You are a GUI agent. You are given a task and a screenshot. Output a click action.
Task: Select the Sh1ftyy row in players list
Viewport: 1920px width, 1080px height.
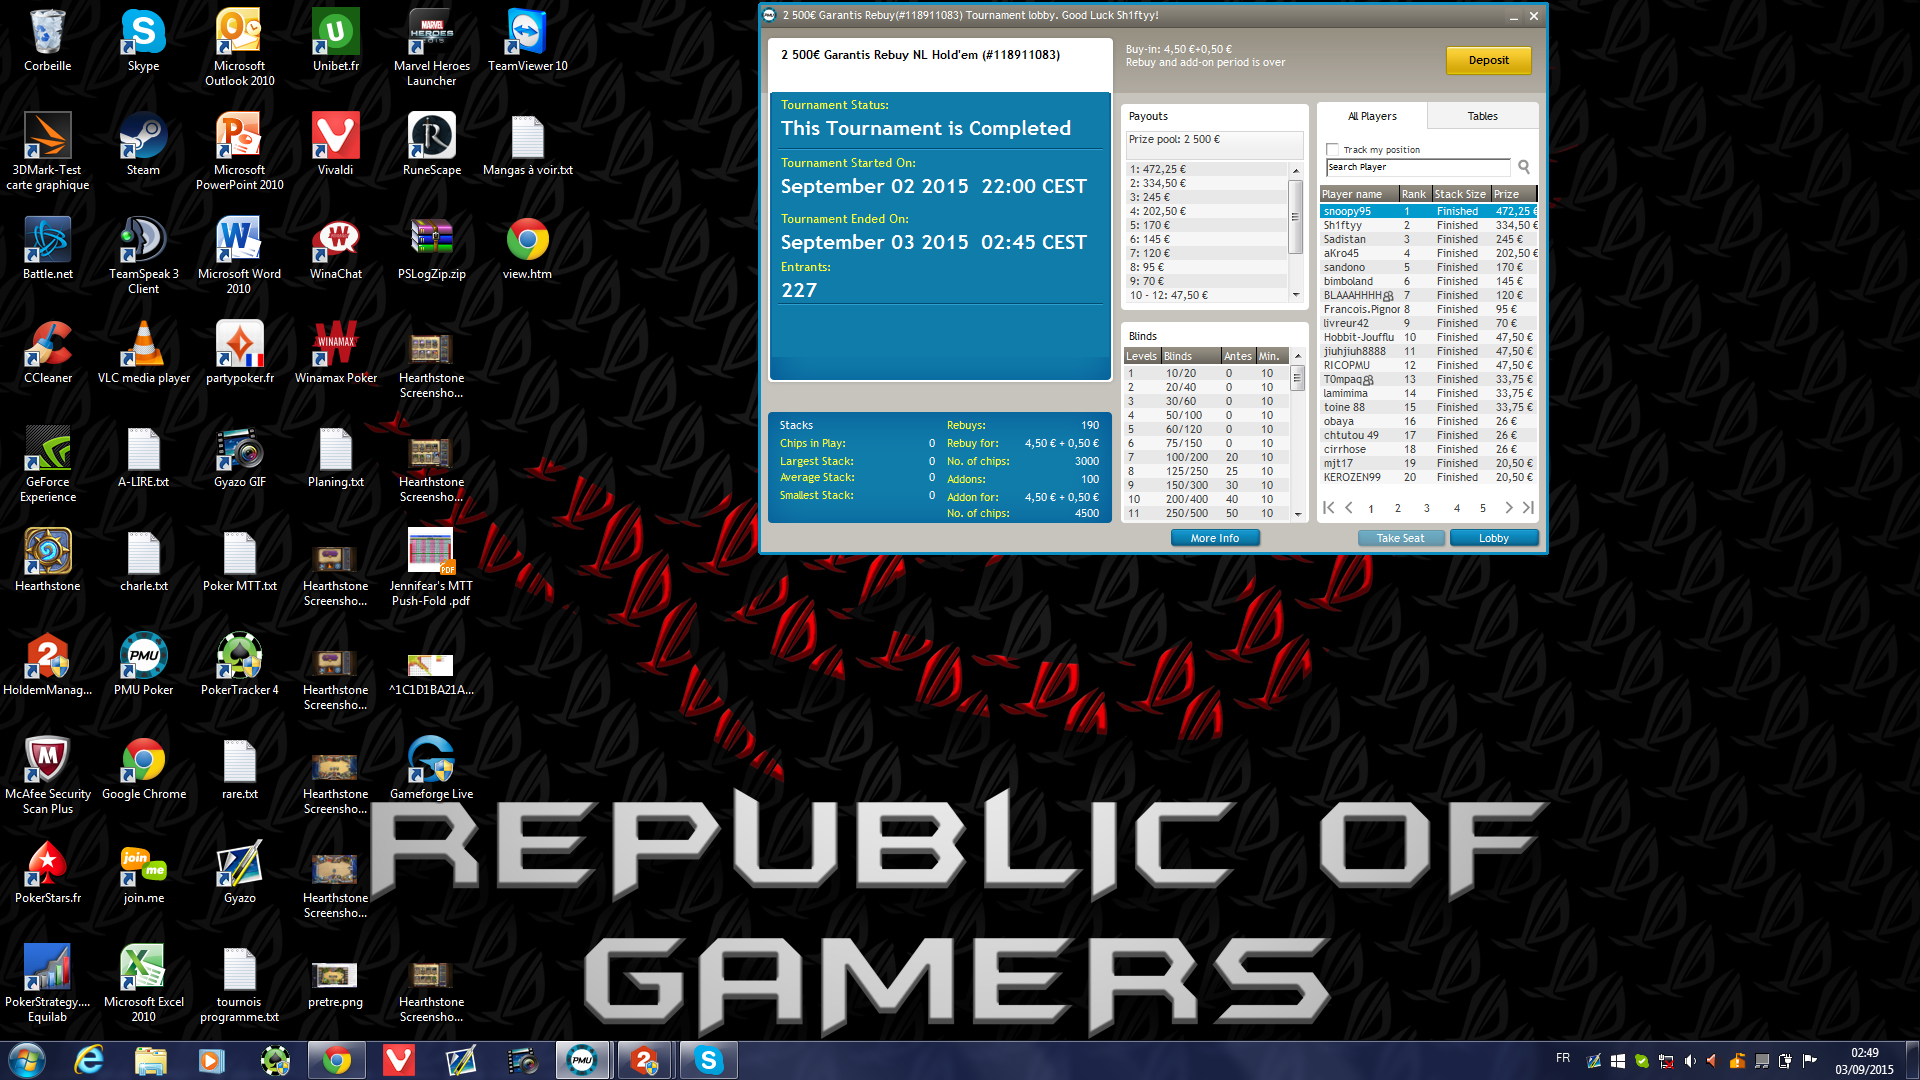(1428, 225)
